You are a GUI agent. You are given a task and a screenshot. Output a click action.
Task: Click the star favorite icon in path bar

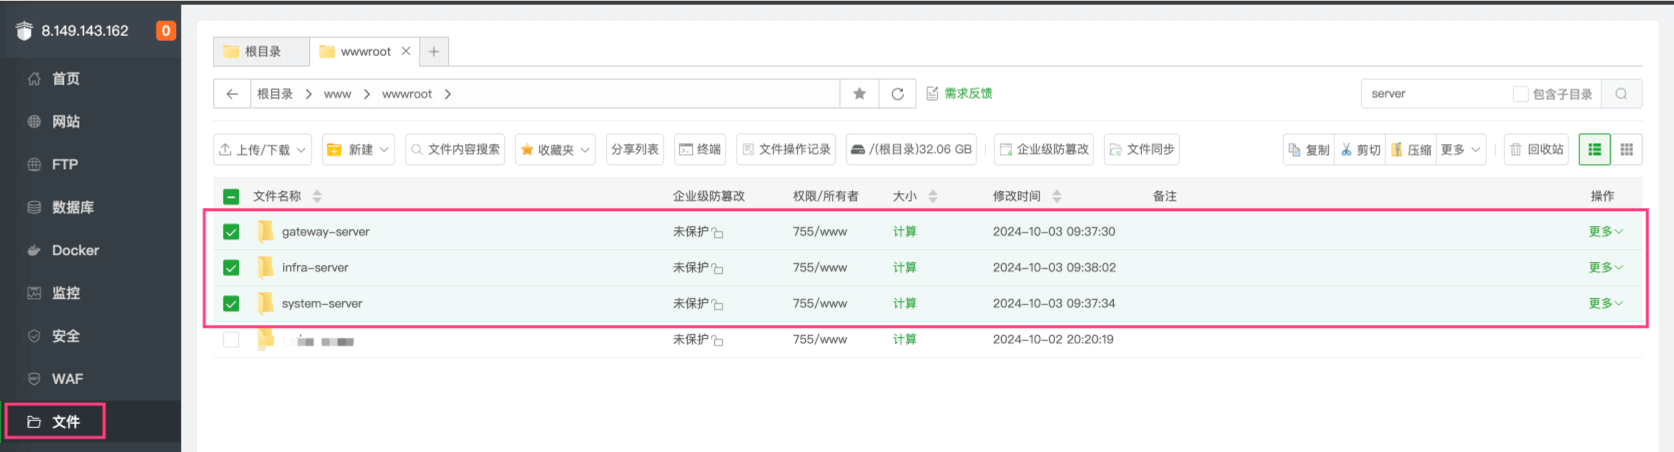click(859, 94)
